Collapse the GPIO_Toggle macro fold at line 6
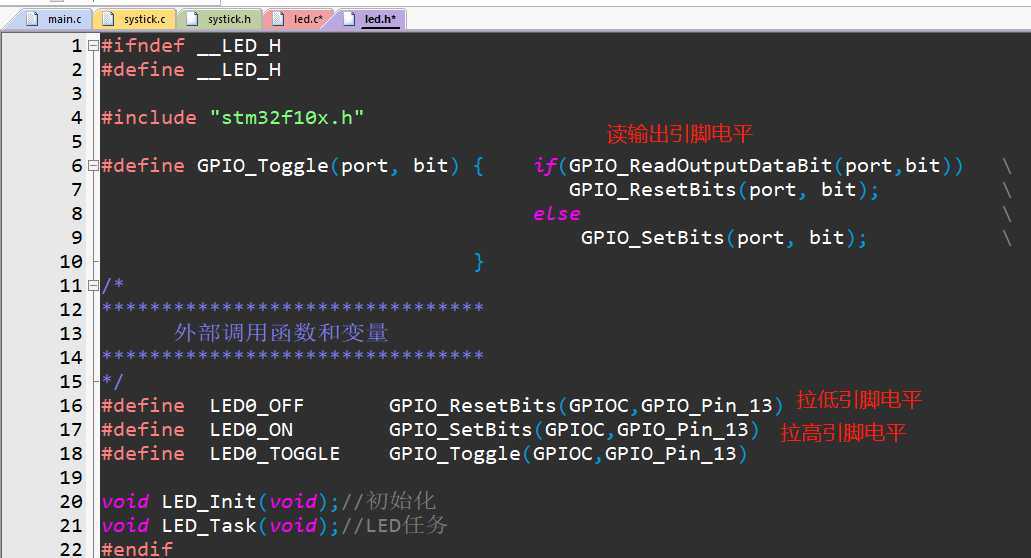This screenshot has width=1031, height=558. click(93, 166)
